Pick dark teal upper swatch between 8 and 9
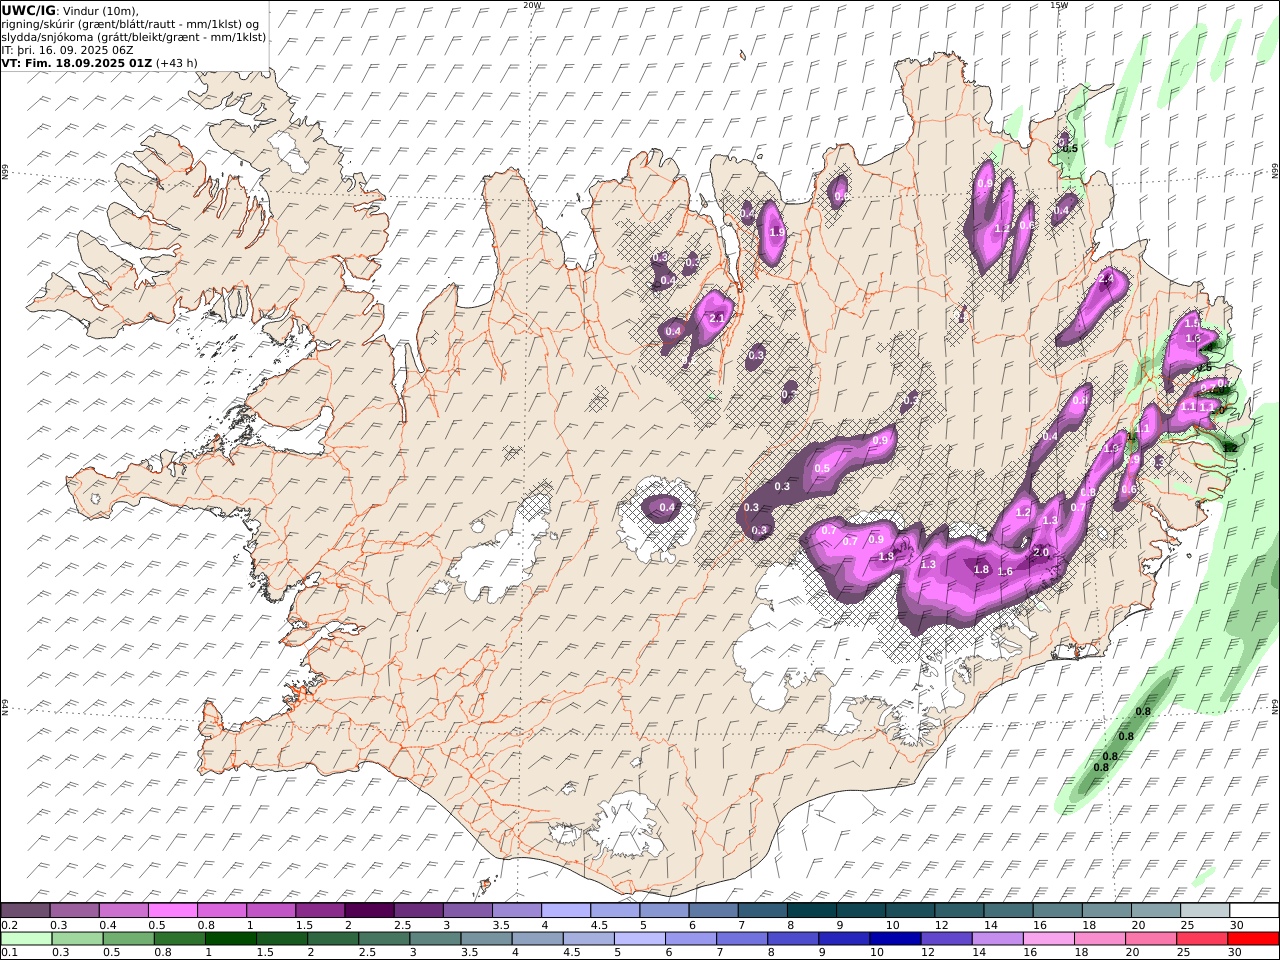1280x960 pixels. pos(810,911)
